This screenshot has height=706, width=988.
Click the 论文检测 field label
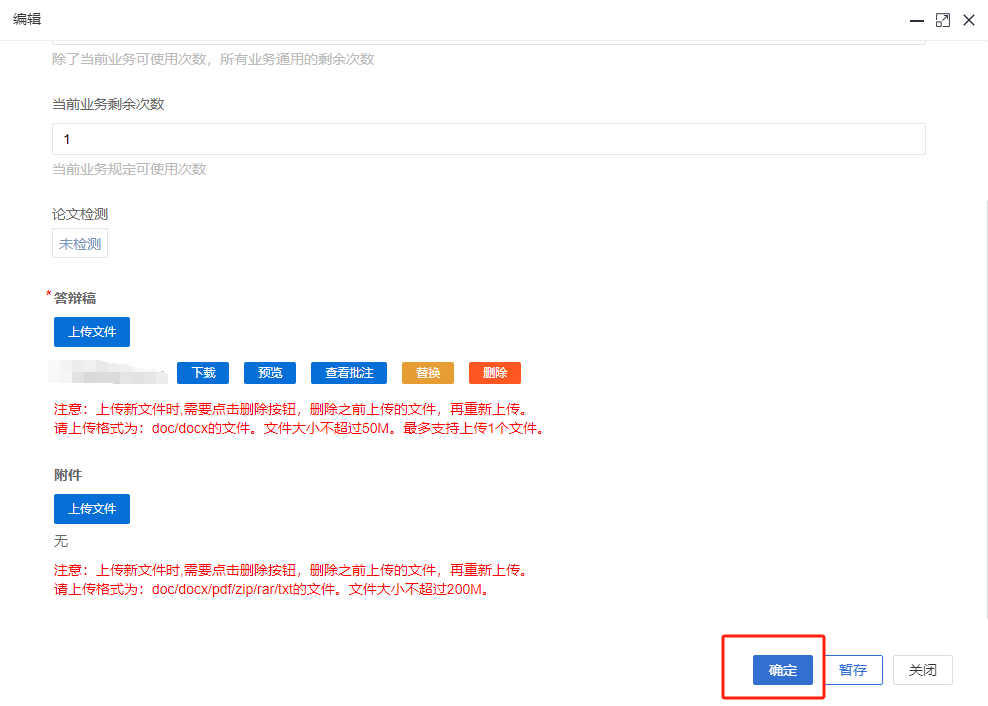(80, 214)
